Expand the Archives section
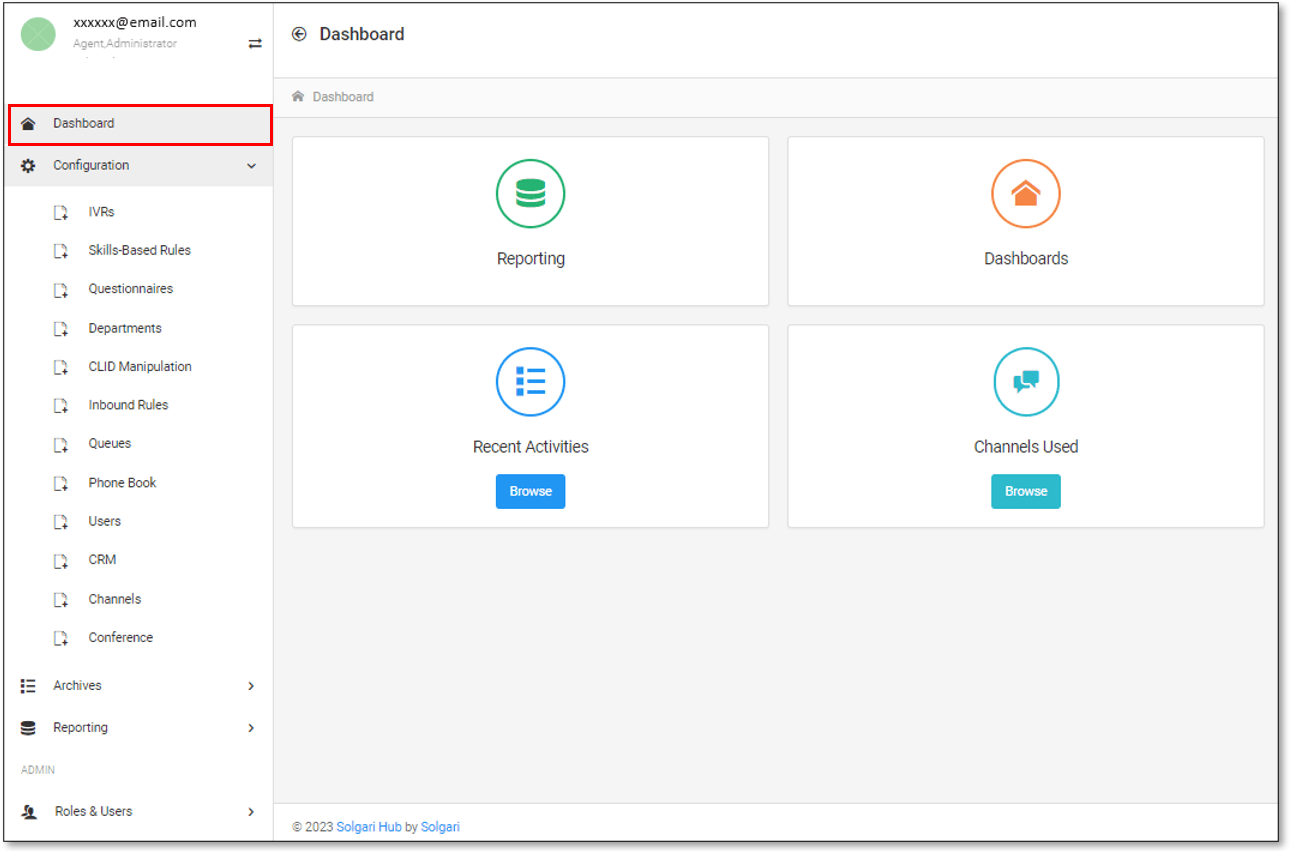Screen dimensions: 1292x851 (251, 685)
